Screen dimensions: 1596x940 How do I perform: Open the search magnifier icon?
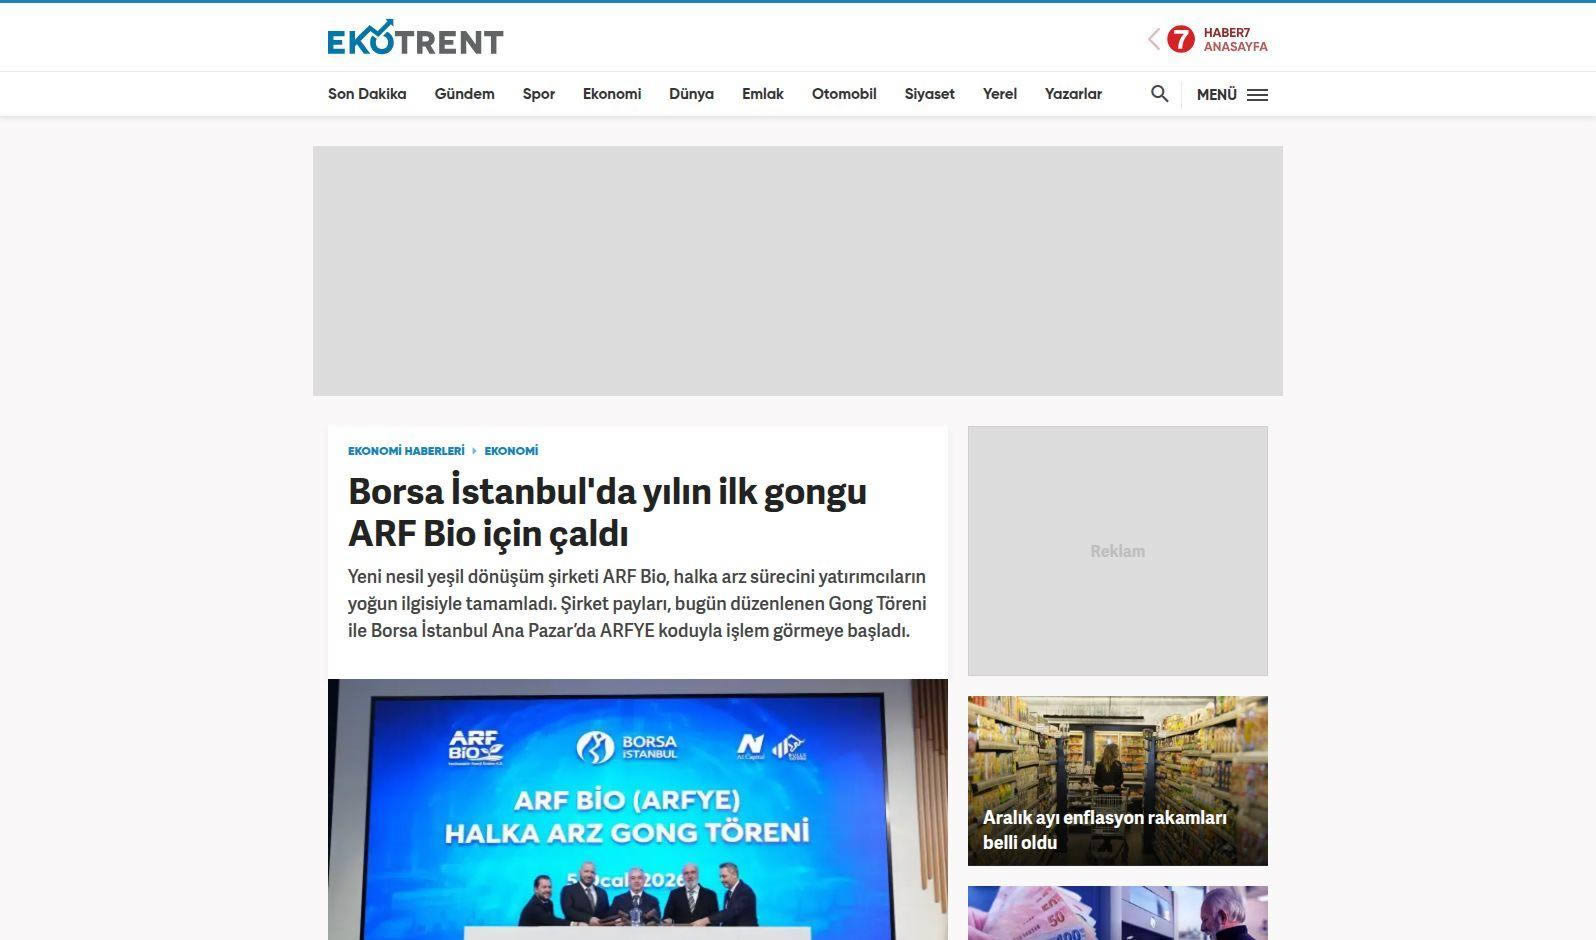pyautogui.click(x=1159, y=94)
